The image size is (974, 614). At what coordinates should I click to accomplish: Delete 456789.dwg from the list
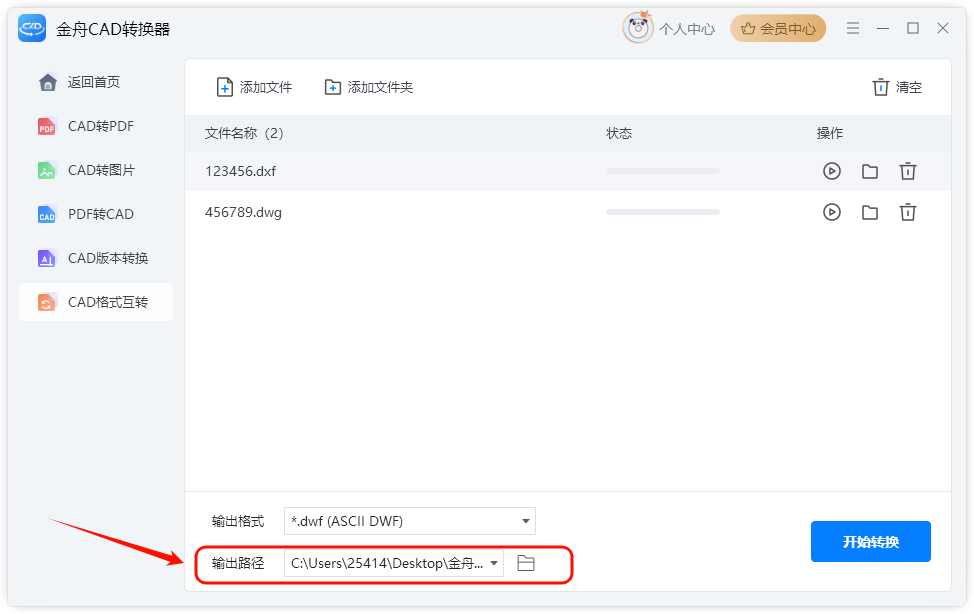[x=908, y=213]
